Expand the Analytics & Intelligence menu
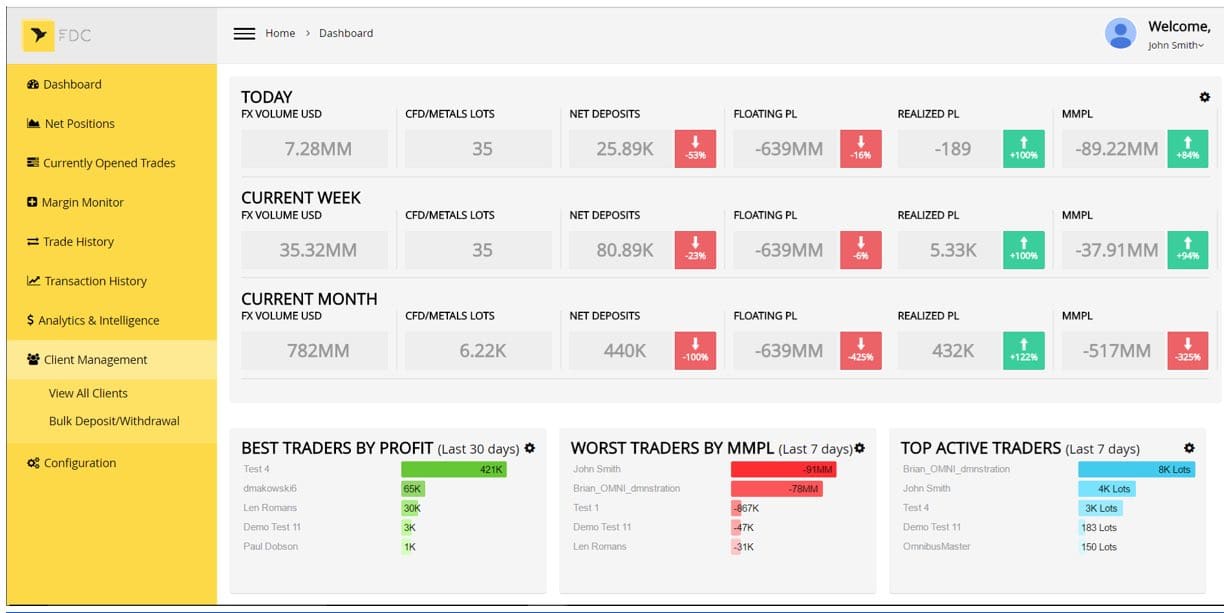1224x613 pixels. click(x=98, y=321)
